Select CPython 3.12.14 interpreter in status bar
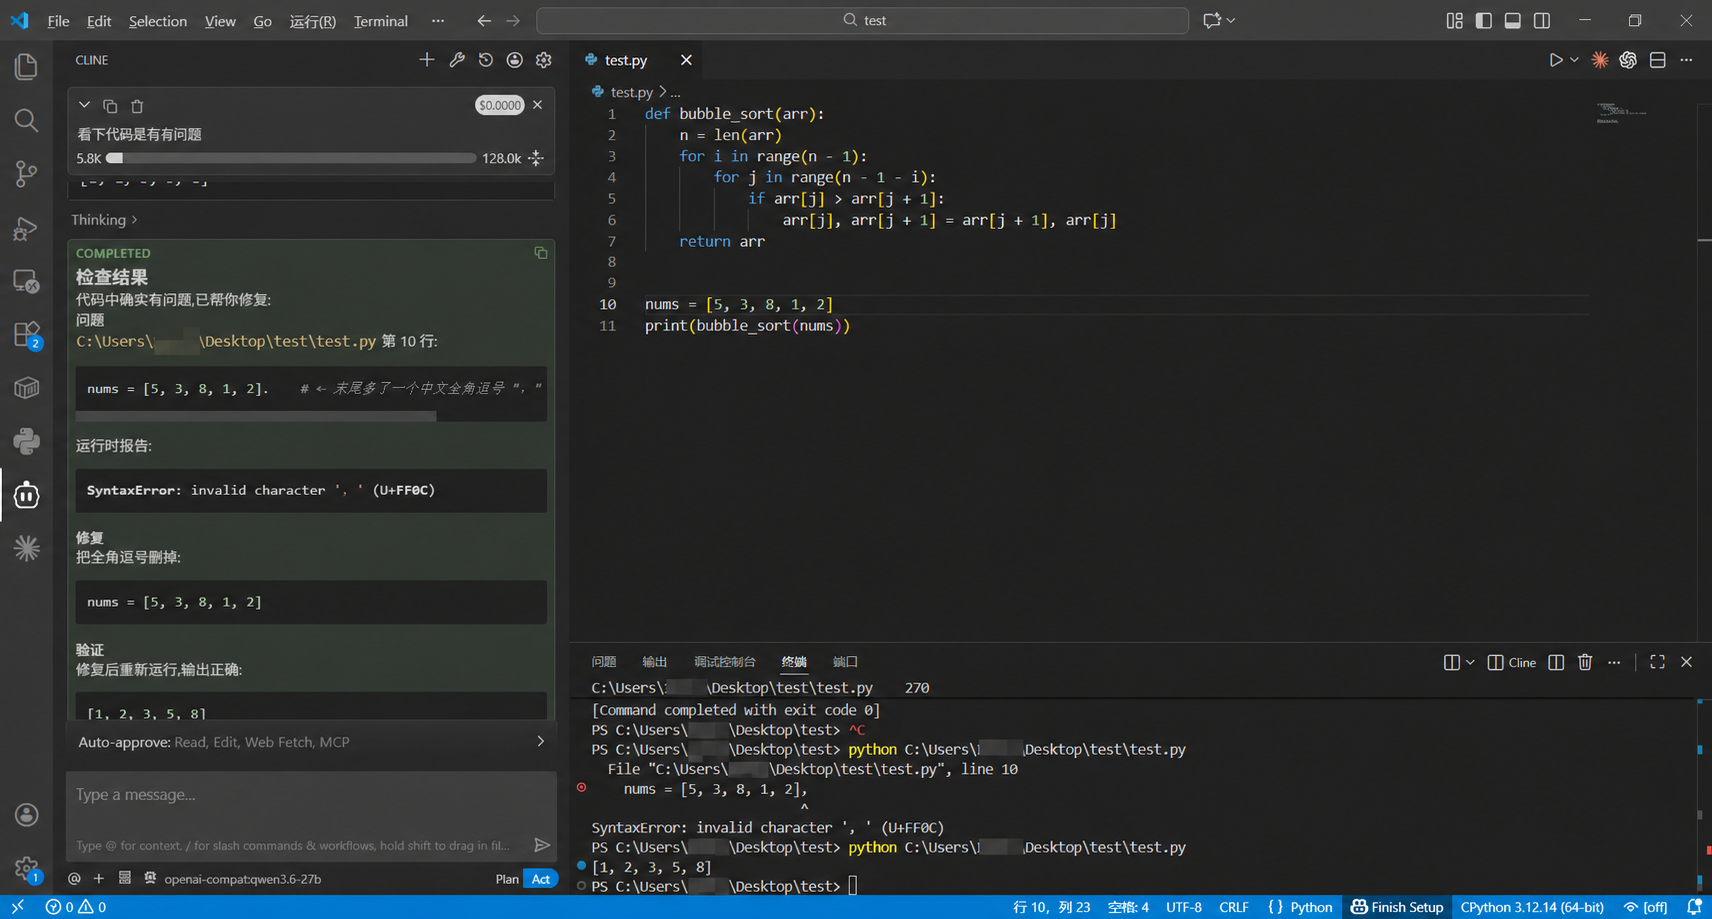The width and height of the screenshot is (1712, 919). point(1532,907)
